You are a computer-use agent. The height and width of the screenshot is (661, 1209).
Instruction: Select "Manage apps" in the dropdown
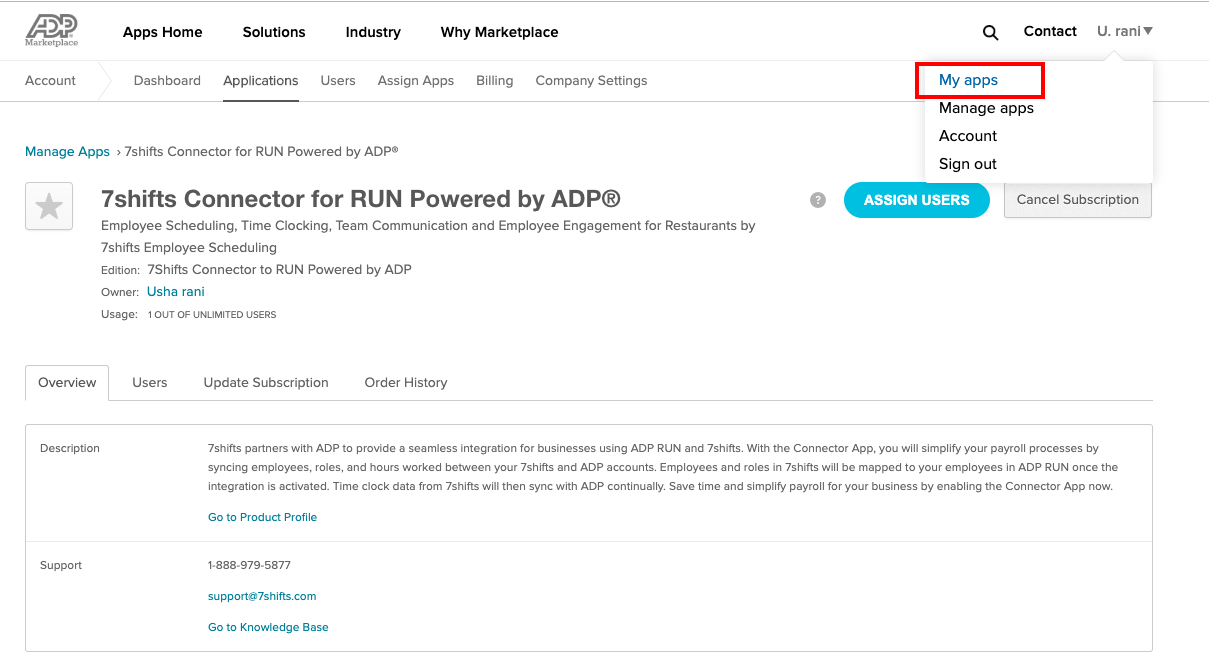click(985, 108)
